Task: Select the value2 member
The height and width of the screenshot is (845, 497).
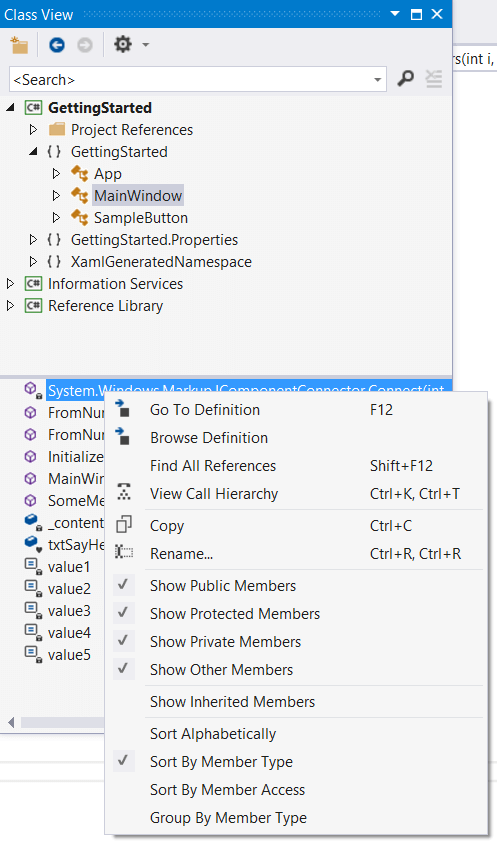Action: [x=68, y=589]
